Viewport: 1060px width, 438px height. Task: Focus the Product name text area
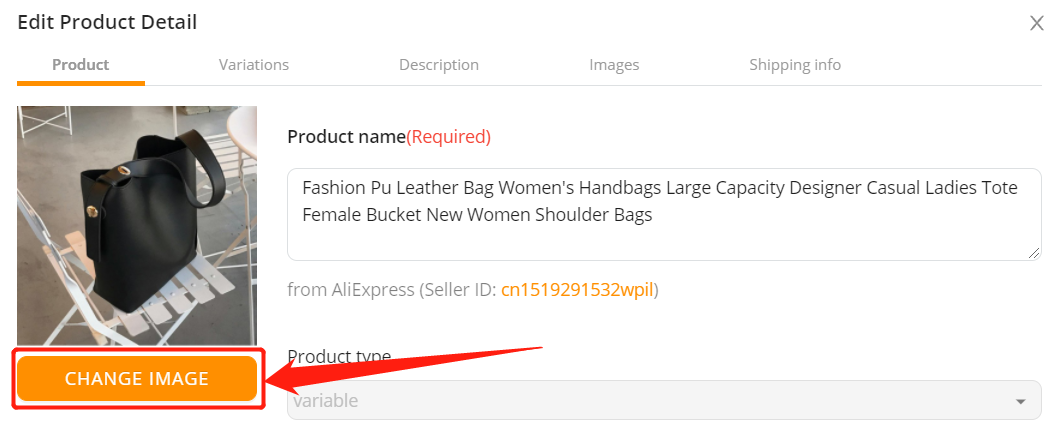pos(664,214)
